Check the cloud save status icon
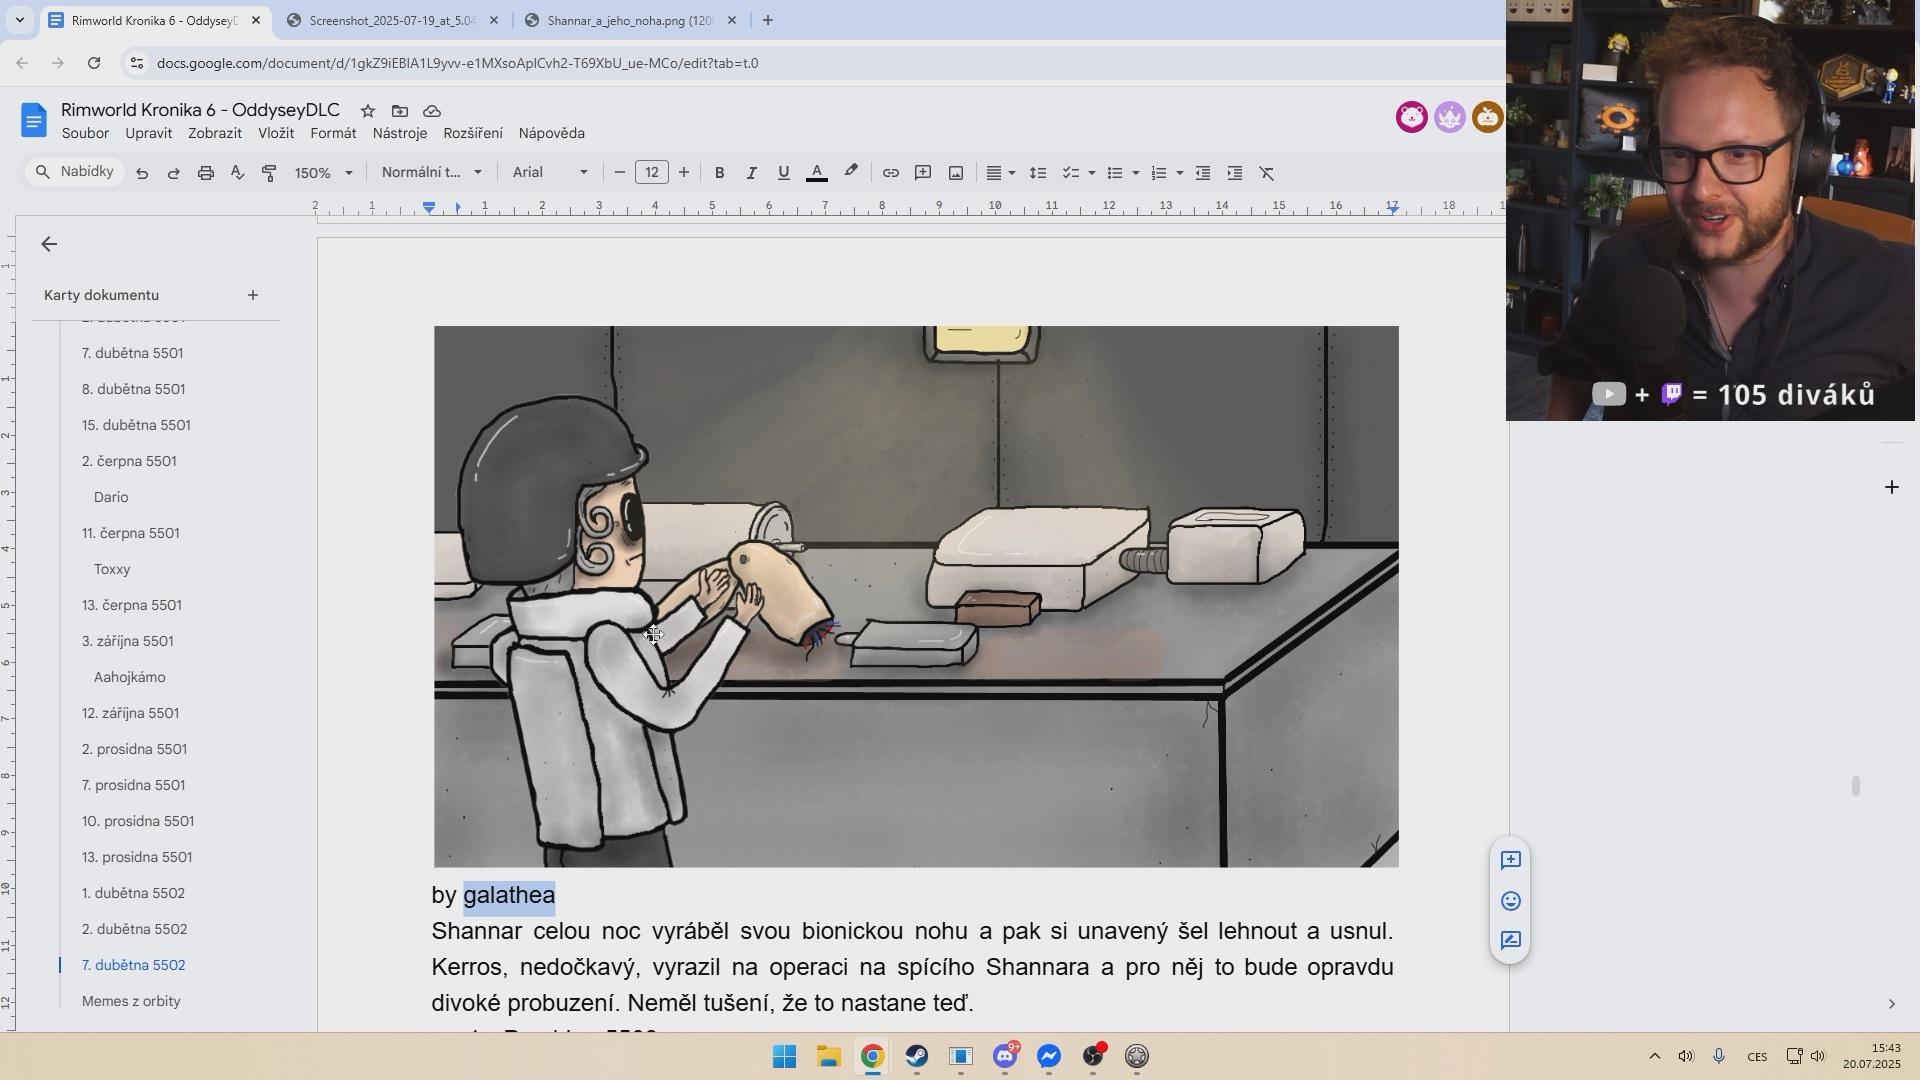The width and height of the screenshot is (1920, 1080). [432, 111]
